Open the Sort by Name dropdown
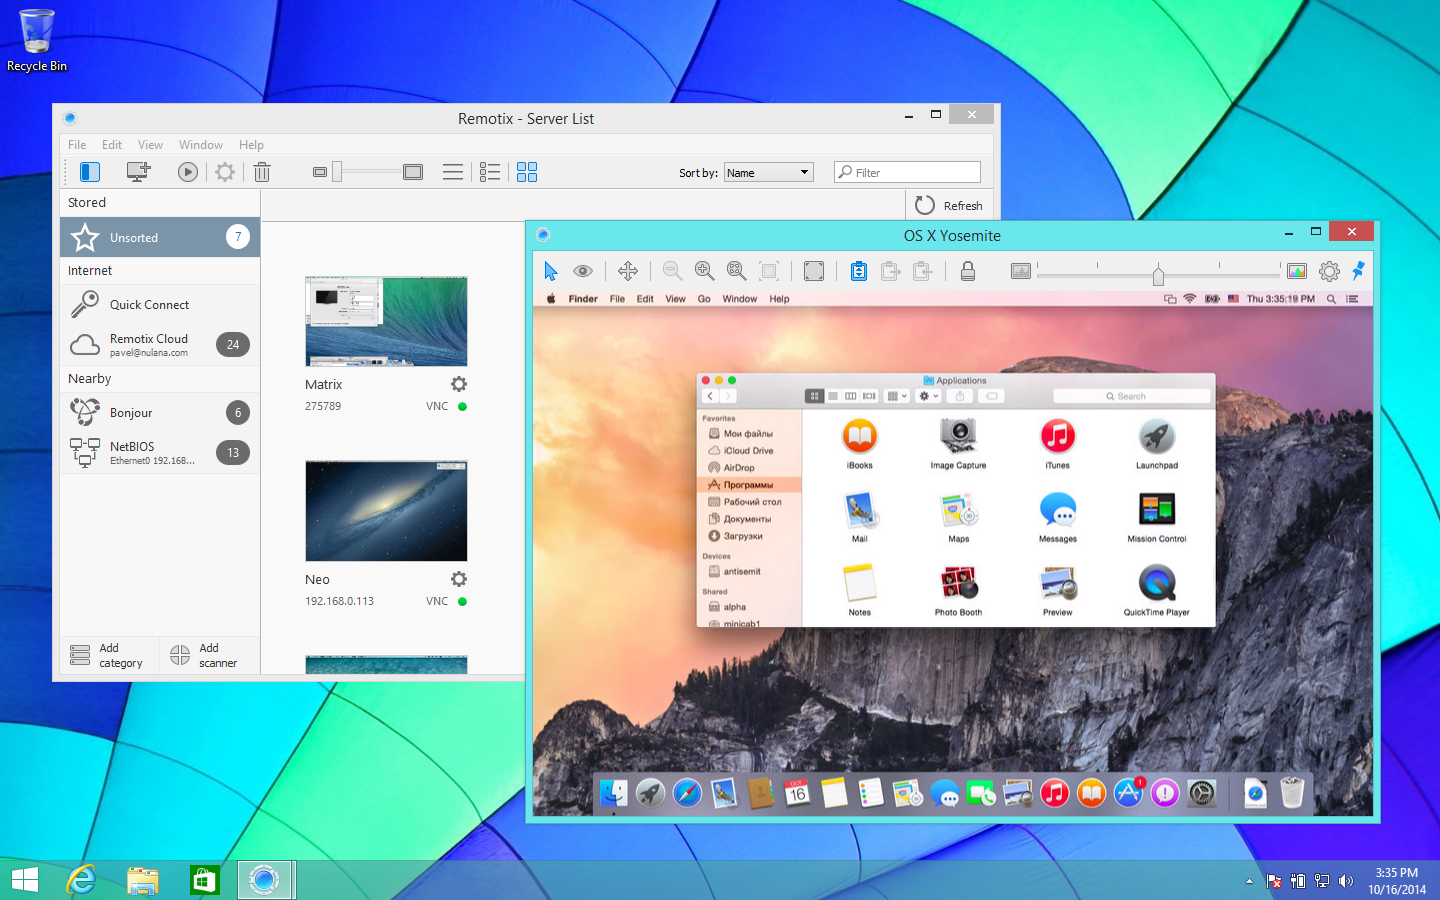The image size is (1440, 900). click(x=769, y=172)
